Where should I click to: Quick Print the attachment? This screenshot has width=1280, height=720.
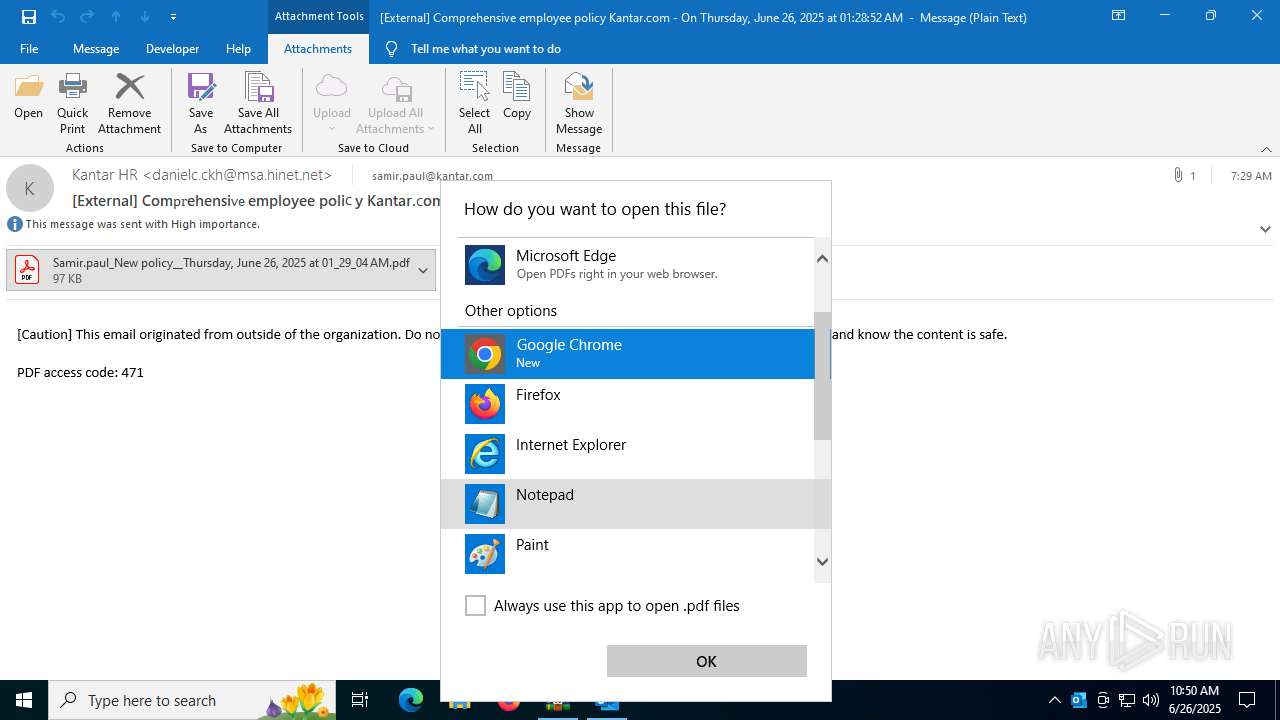pos(72,103)
